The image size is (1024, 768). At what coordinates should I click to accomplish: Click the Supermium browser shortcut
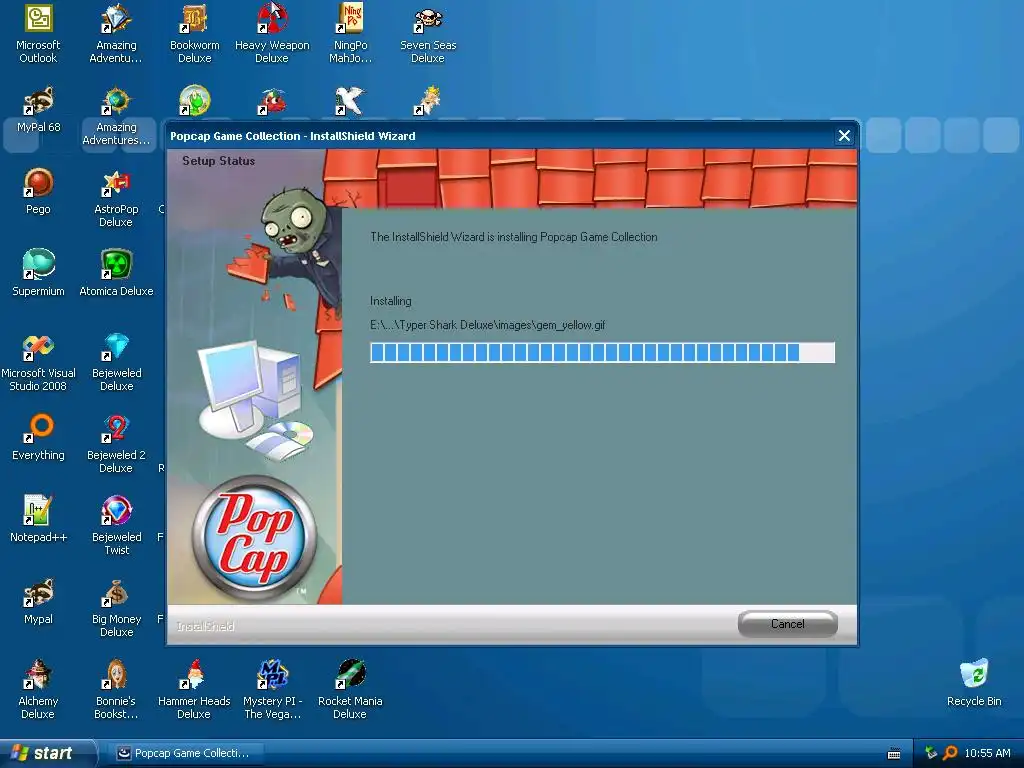pyautogui.click(x=38, y=274)
